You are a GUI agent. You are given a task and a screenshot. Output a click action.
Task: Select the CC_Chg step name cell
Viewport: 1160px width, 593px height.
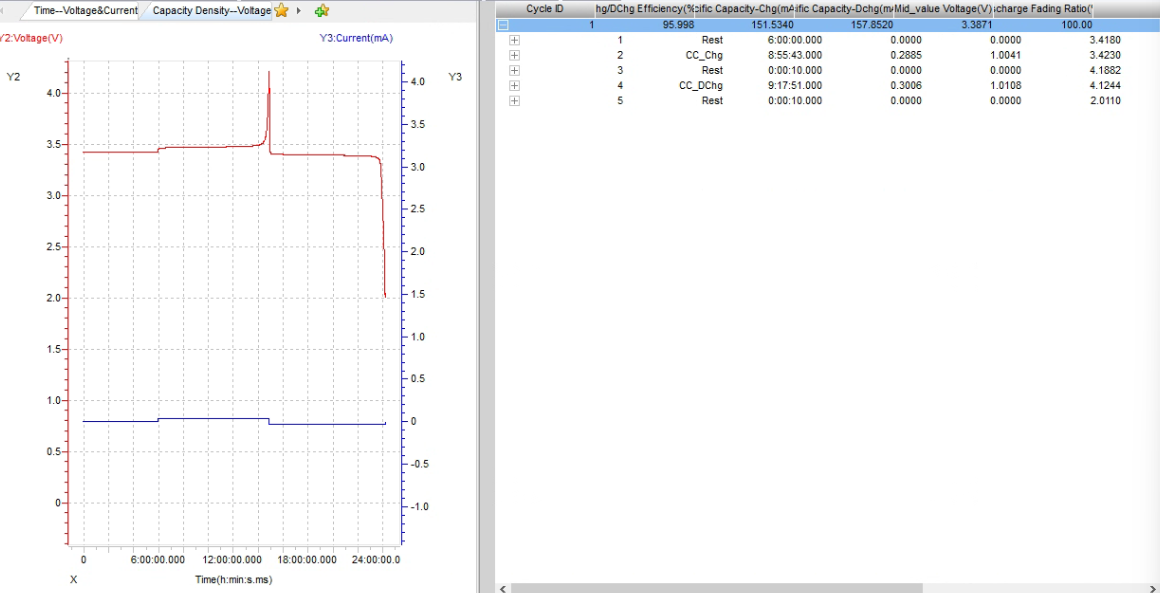tap(704, 55)
